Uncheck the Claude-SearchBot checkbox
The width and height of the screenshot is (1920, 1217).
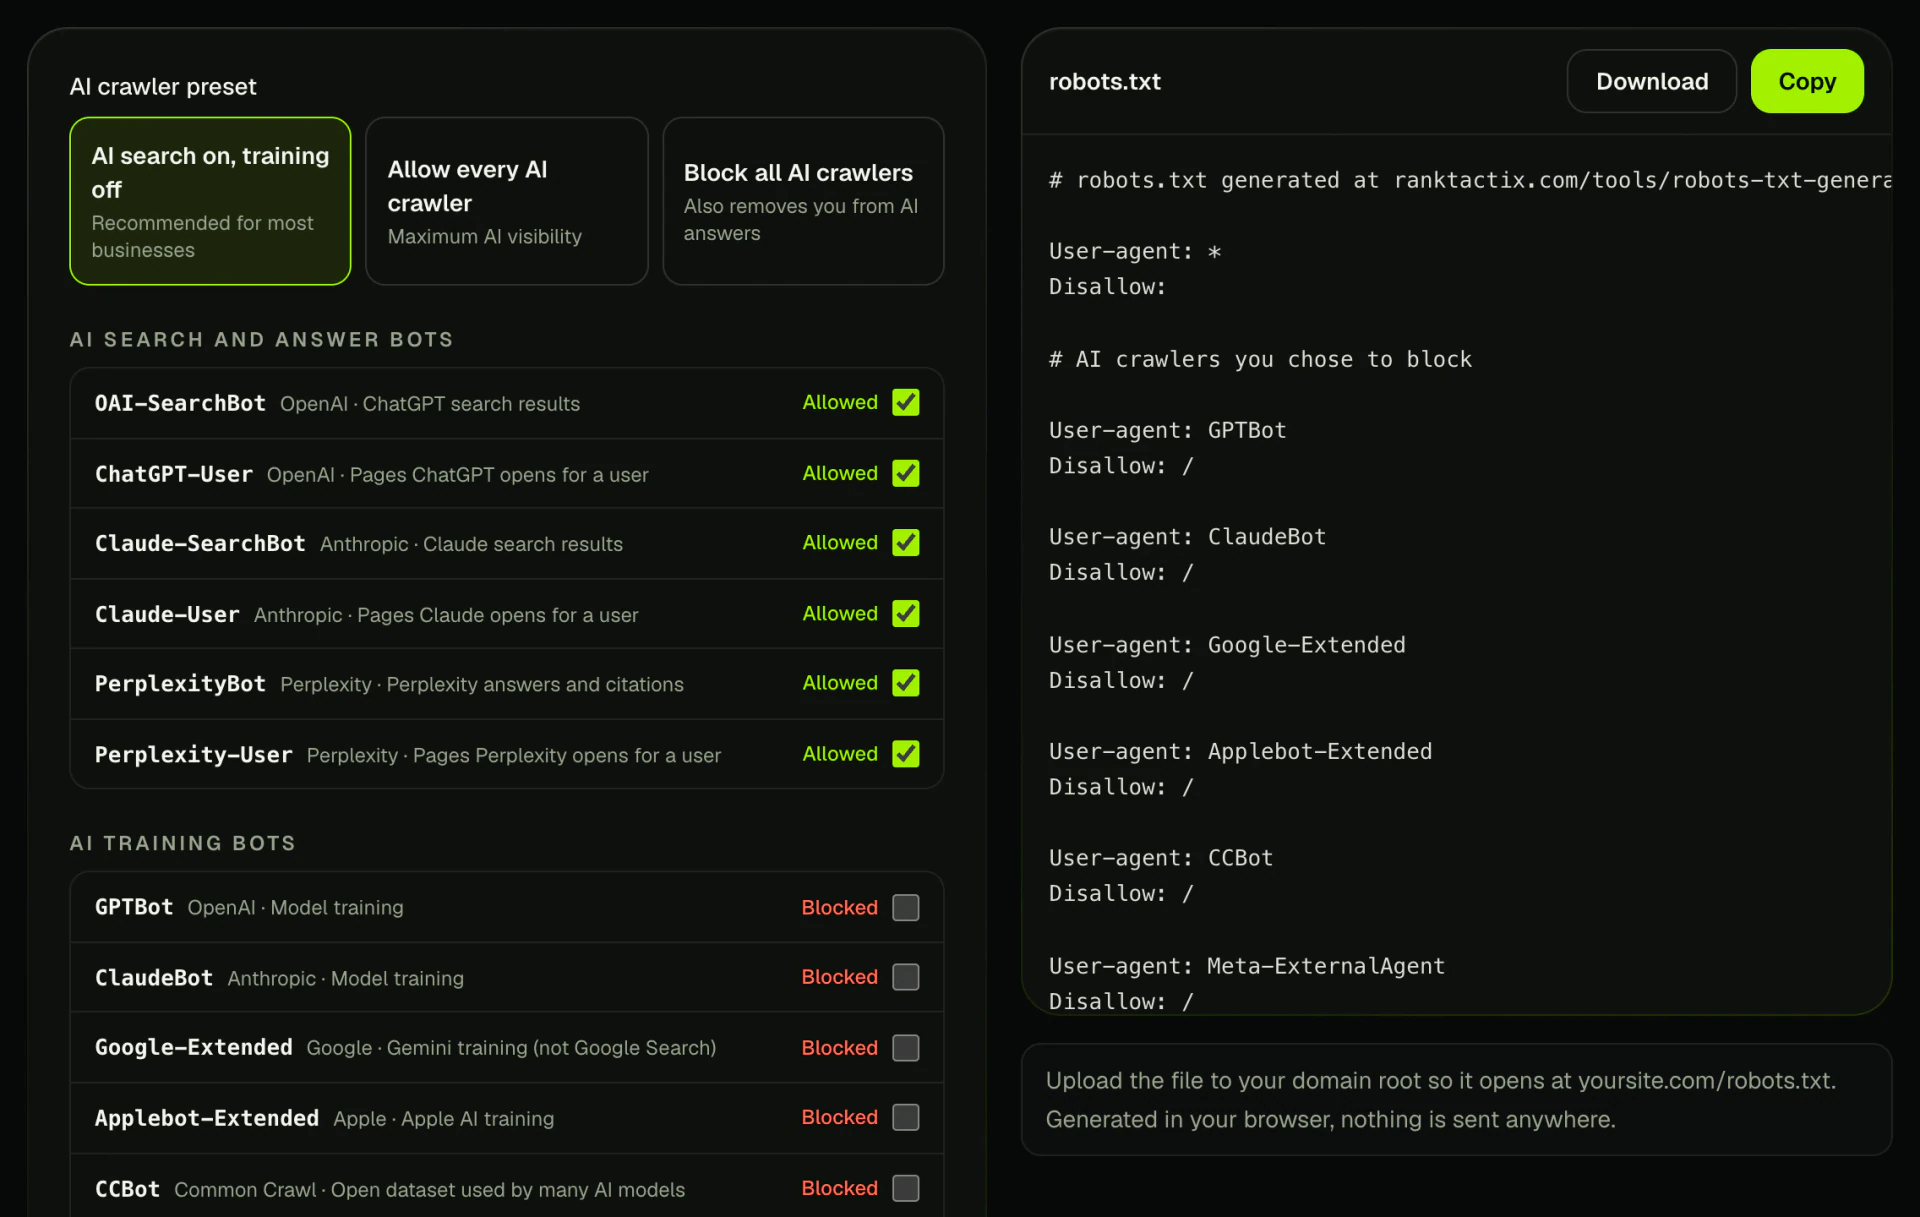905,542
